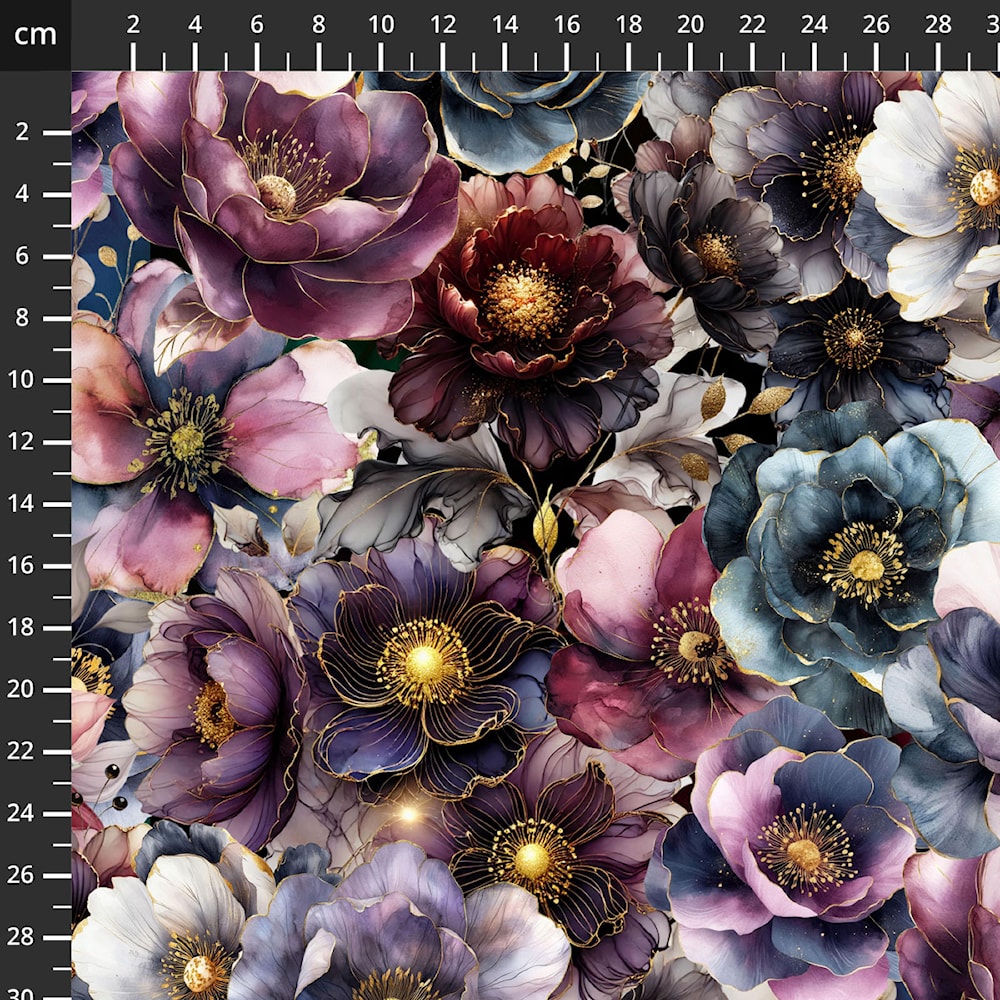Image resolution: width=1000 pixels, height=1000 pixels.
Task: Select the "18" mark on the horizontal ruler
Action: (x=628, y=25)
